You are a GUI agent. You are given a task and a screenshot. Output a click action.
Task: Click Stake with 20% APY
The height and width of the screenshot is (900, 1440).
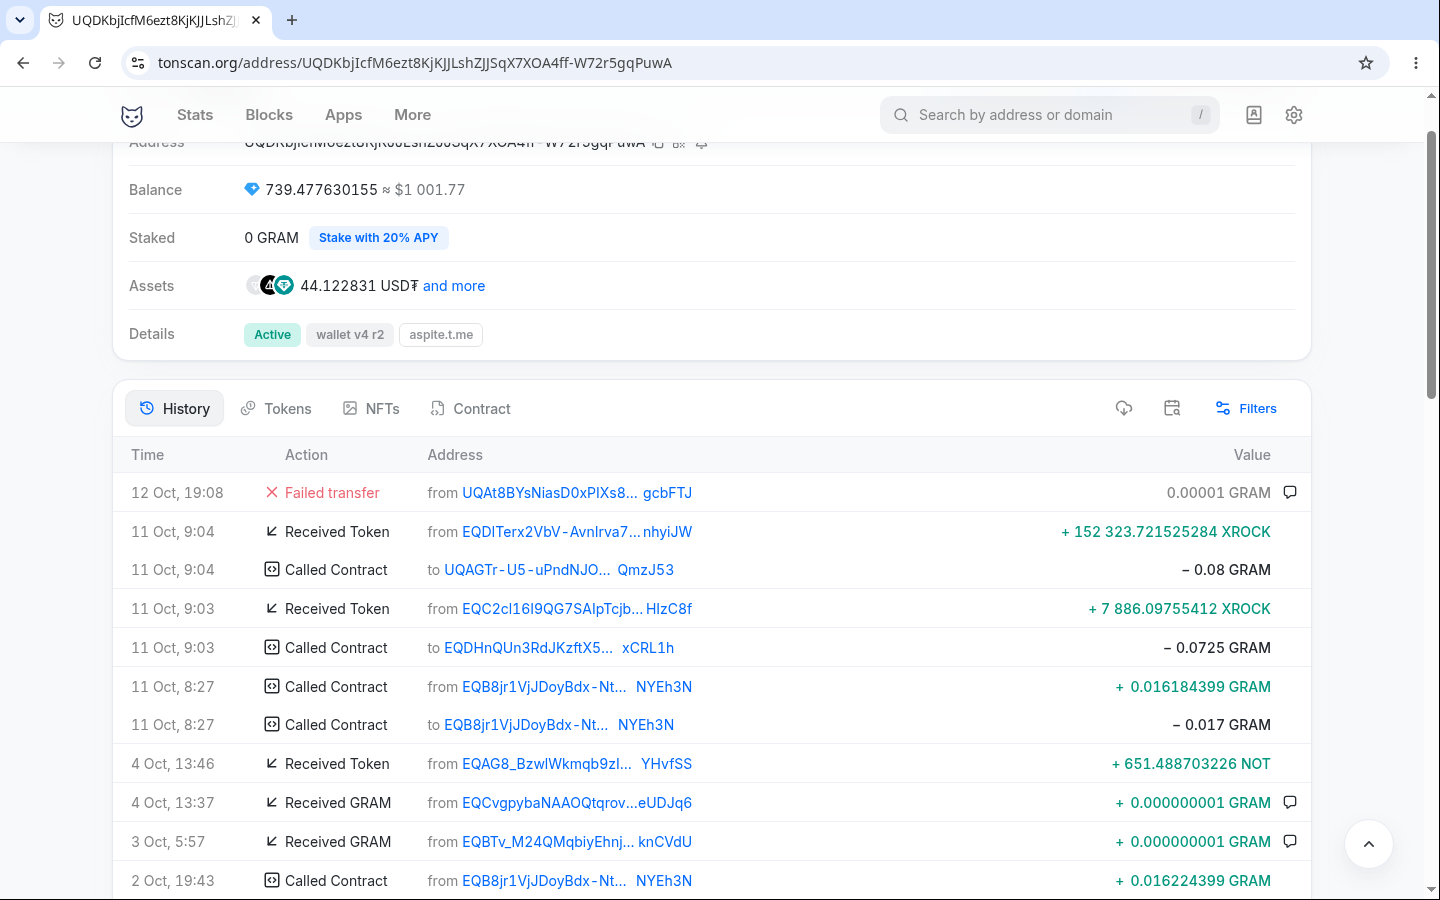coord(378,238)
